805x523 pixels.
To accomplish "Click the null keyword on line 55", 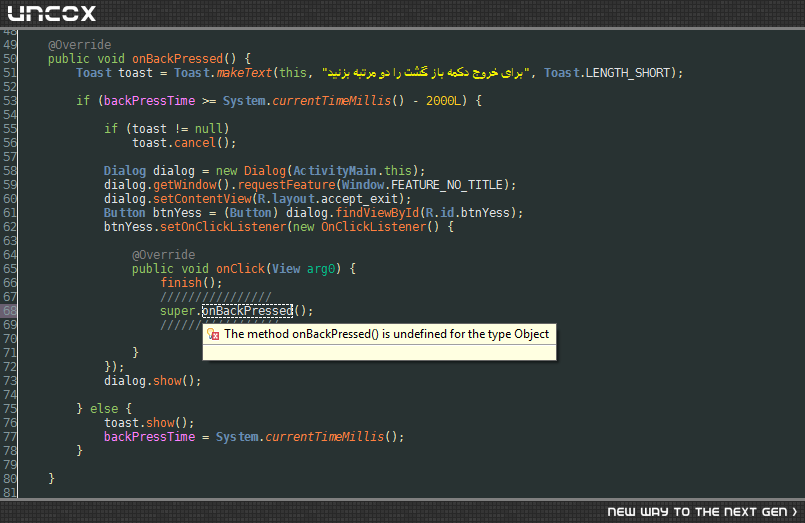I will pyautogui.click(x=208, y=129).
